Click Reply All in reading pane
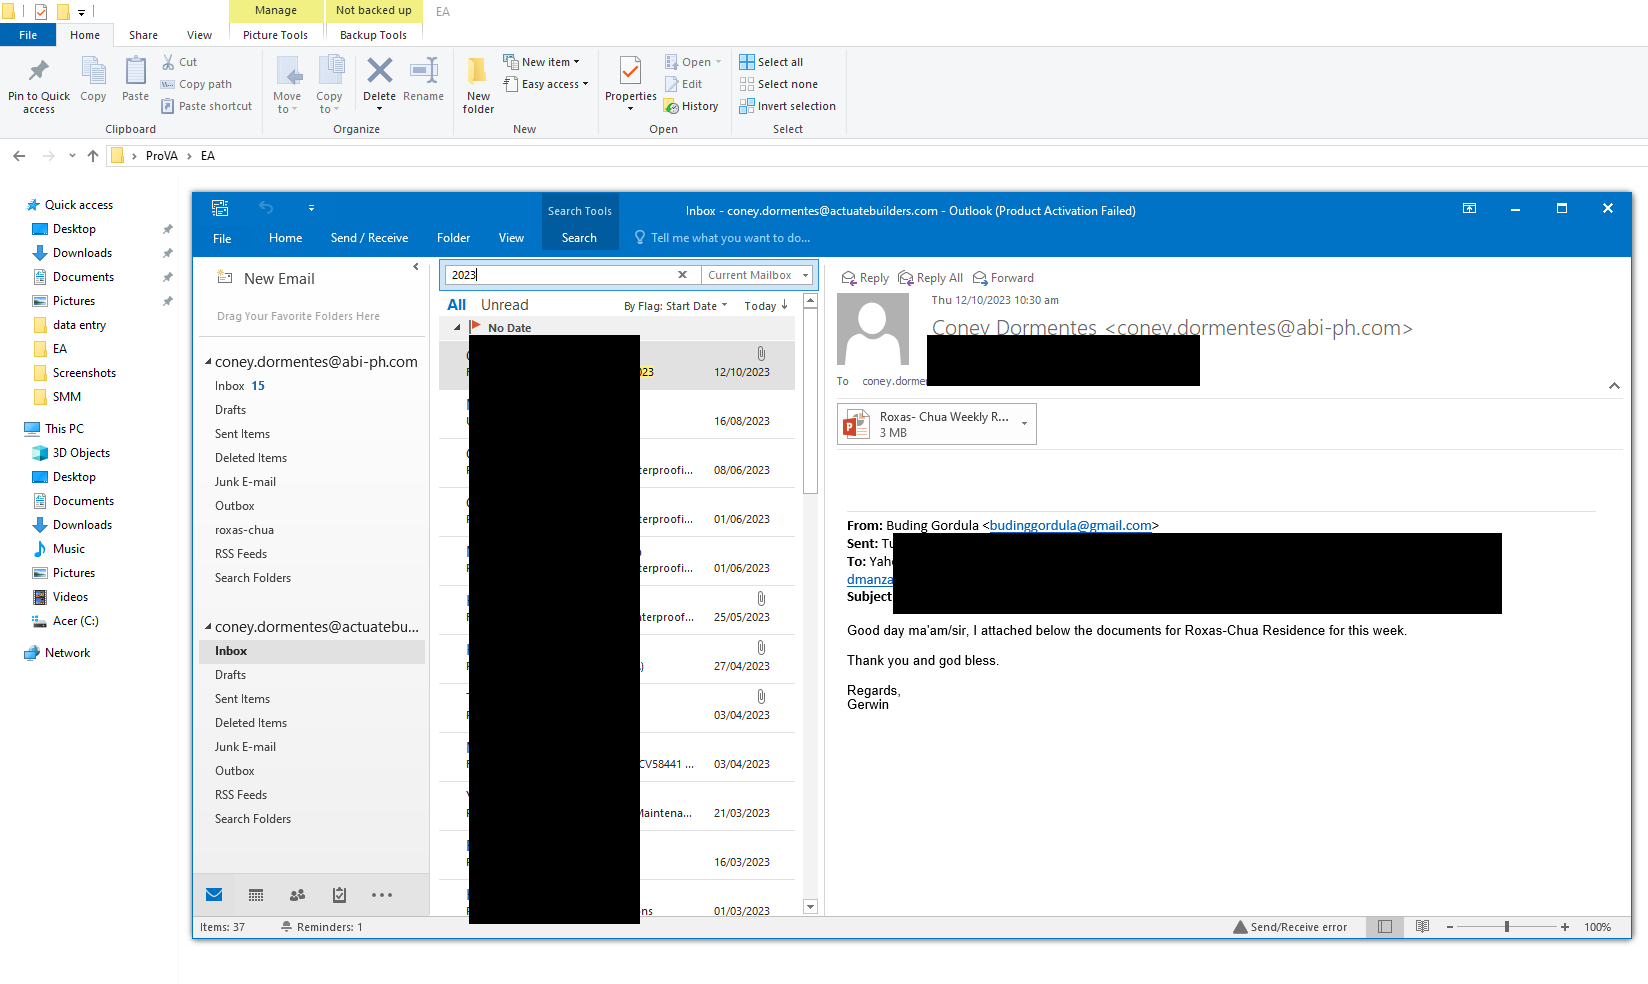Image resolution: width=1648 pixels, height=984 pixels. point(930,278)
